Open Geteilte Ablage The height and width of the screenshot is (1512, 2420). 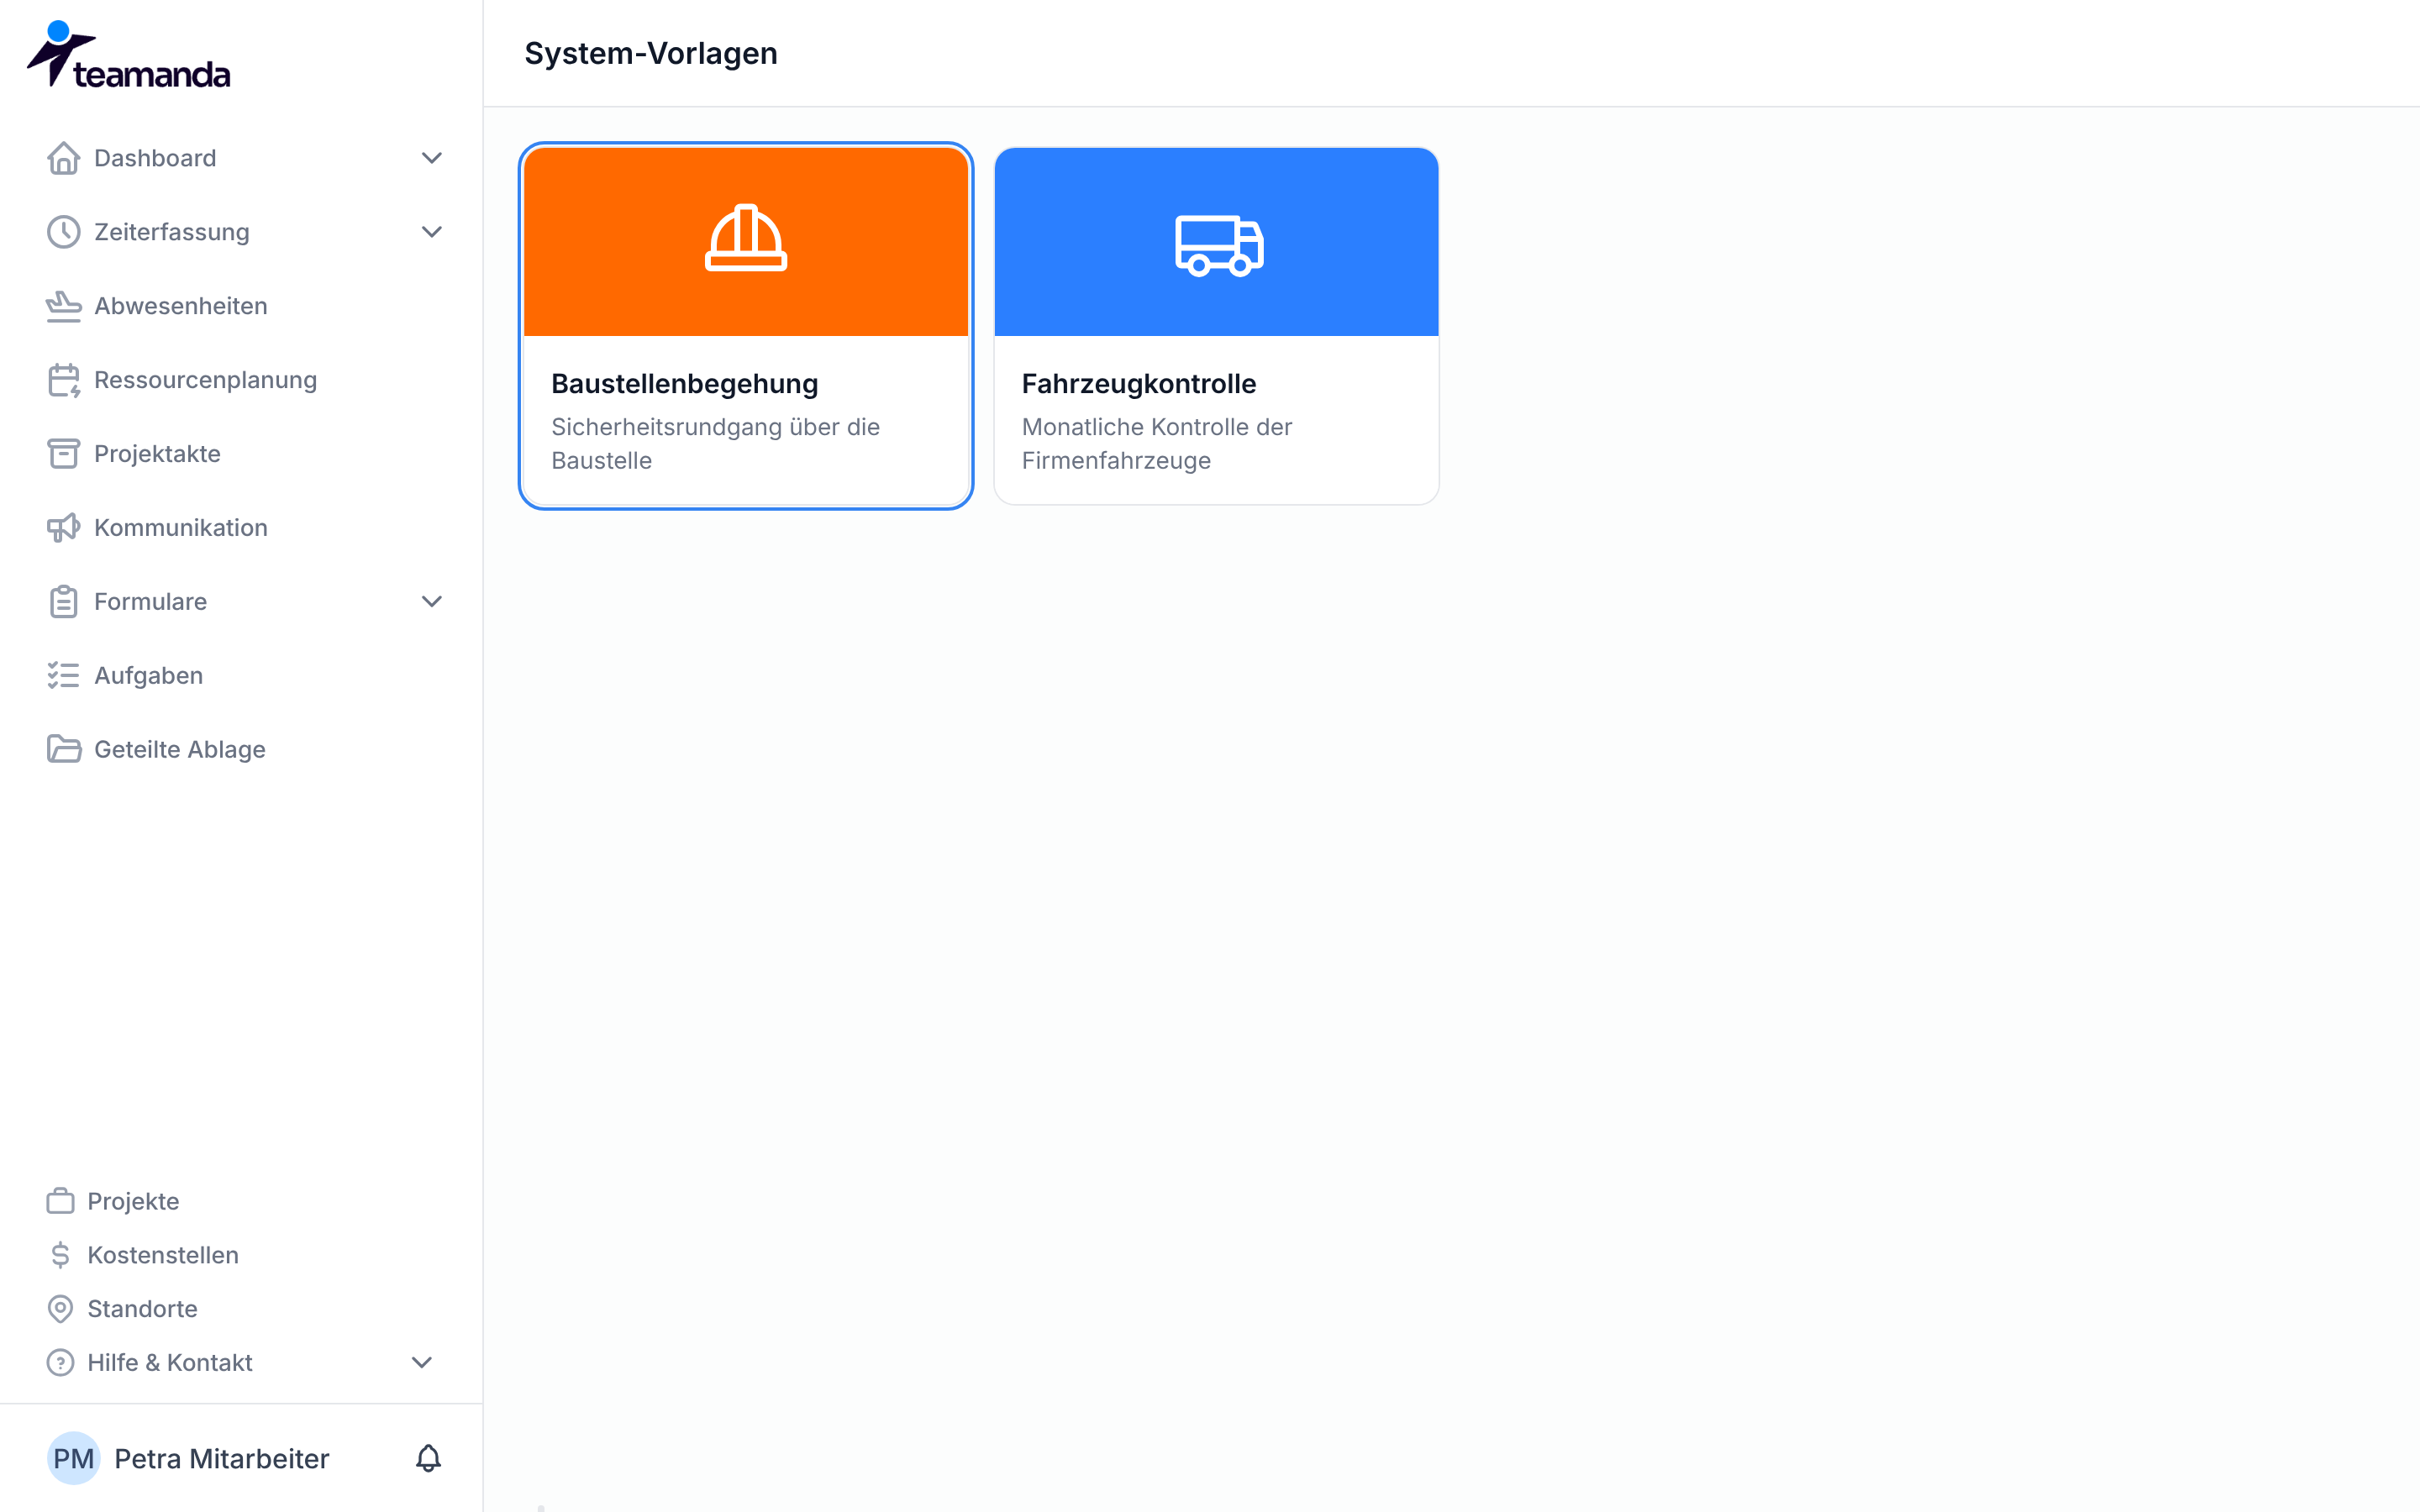[180, 750]
